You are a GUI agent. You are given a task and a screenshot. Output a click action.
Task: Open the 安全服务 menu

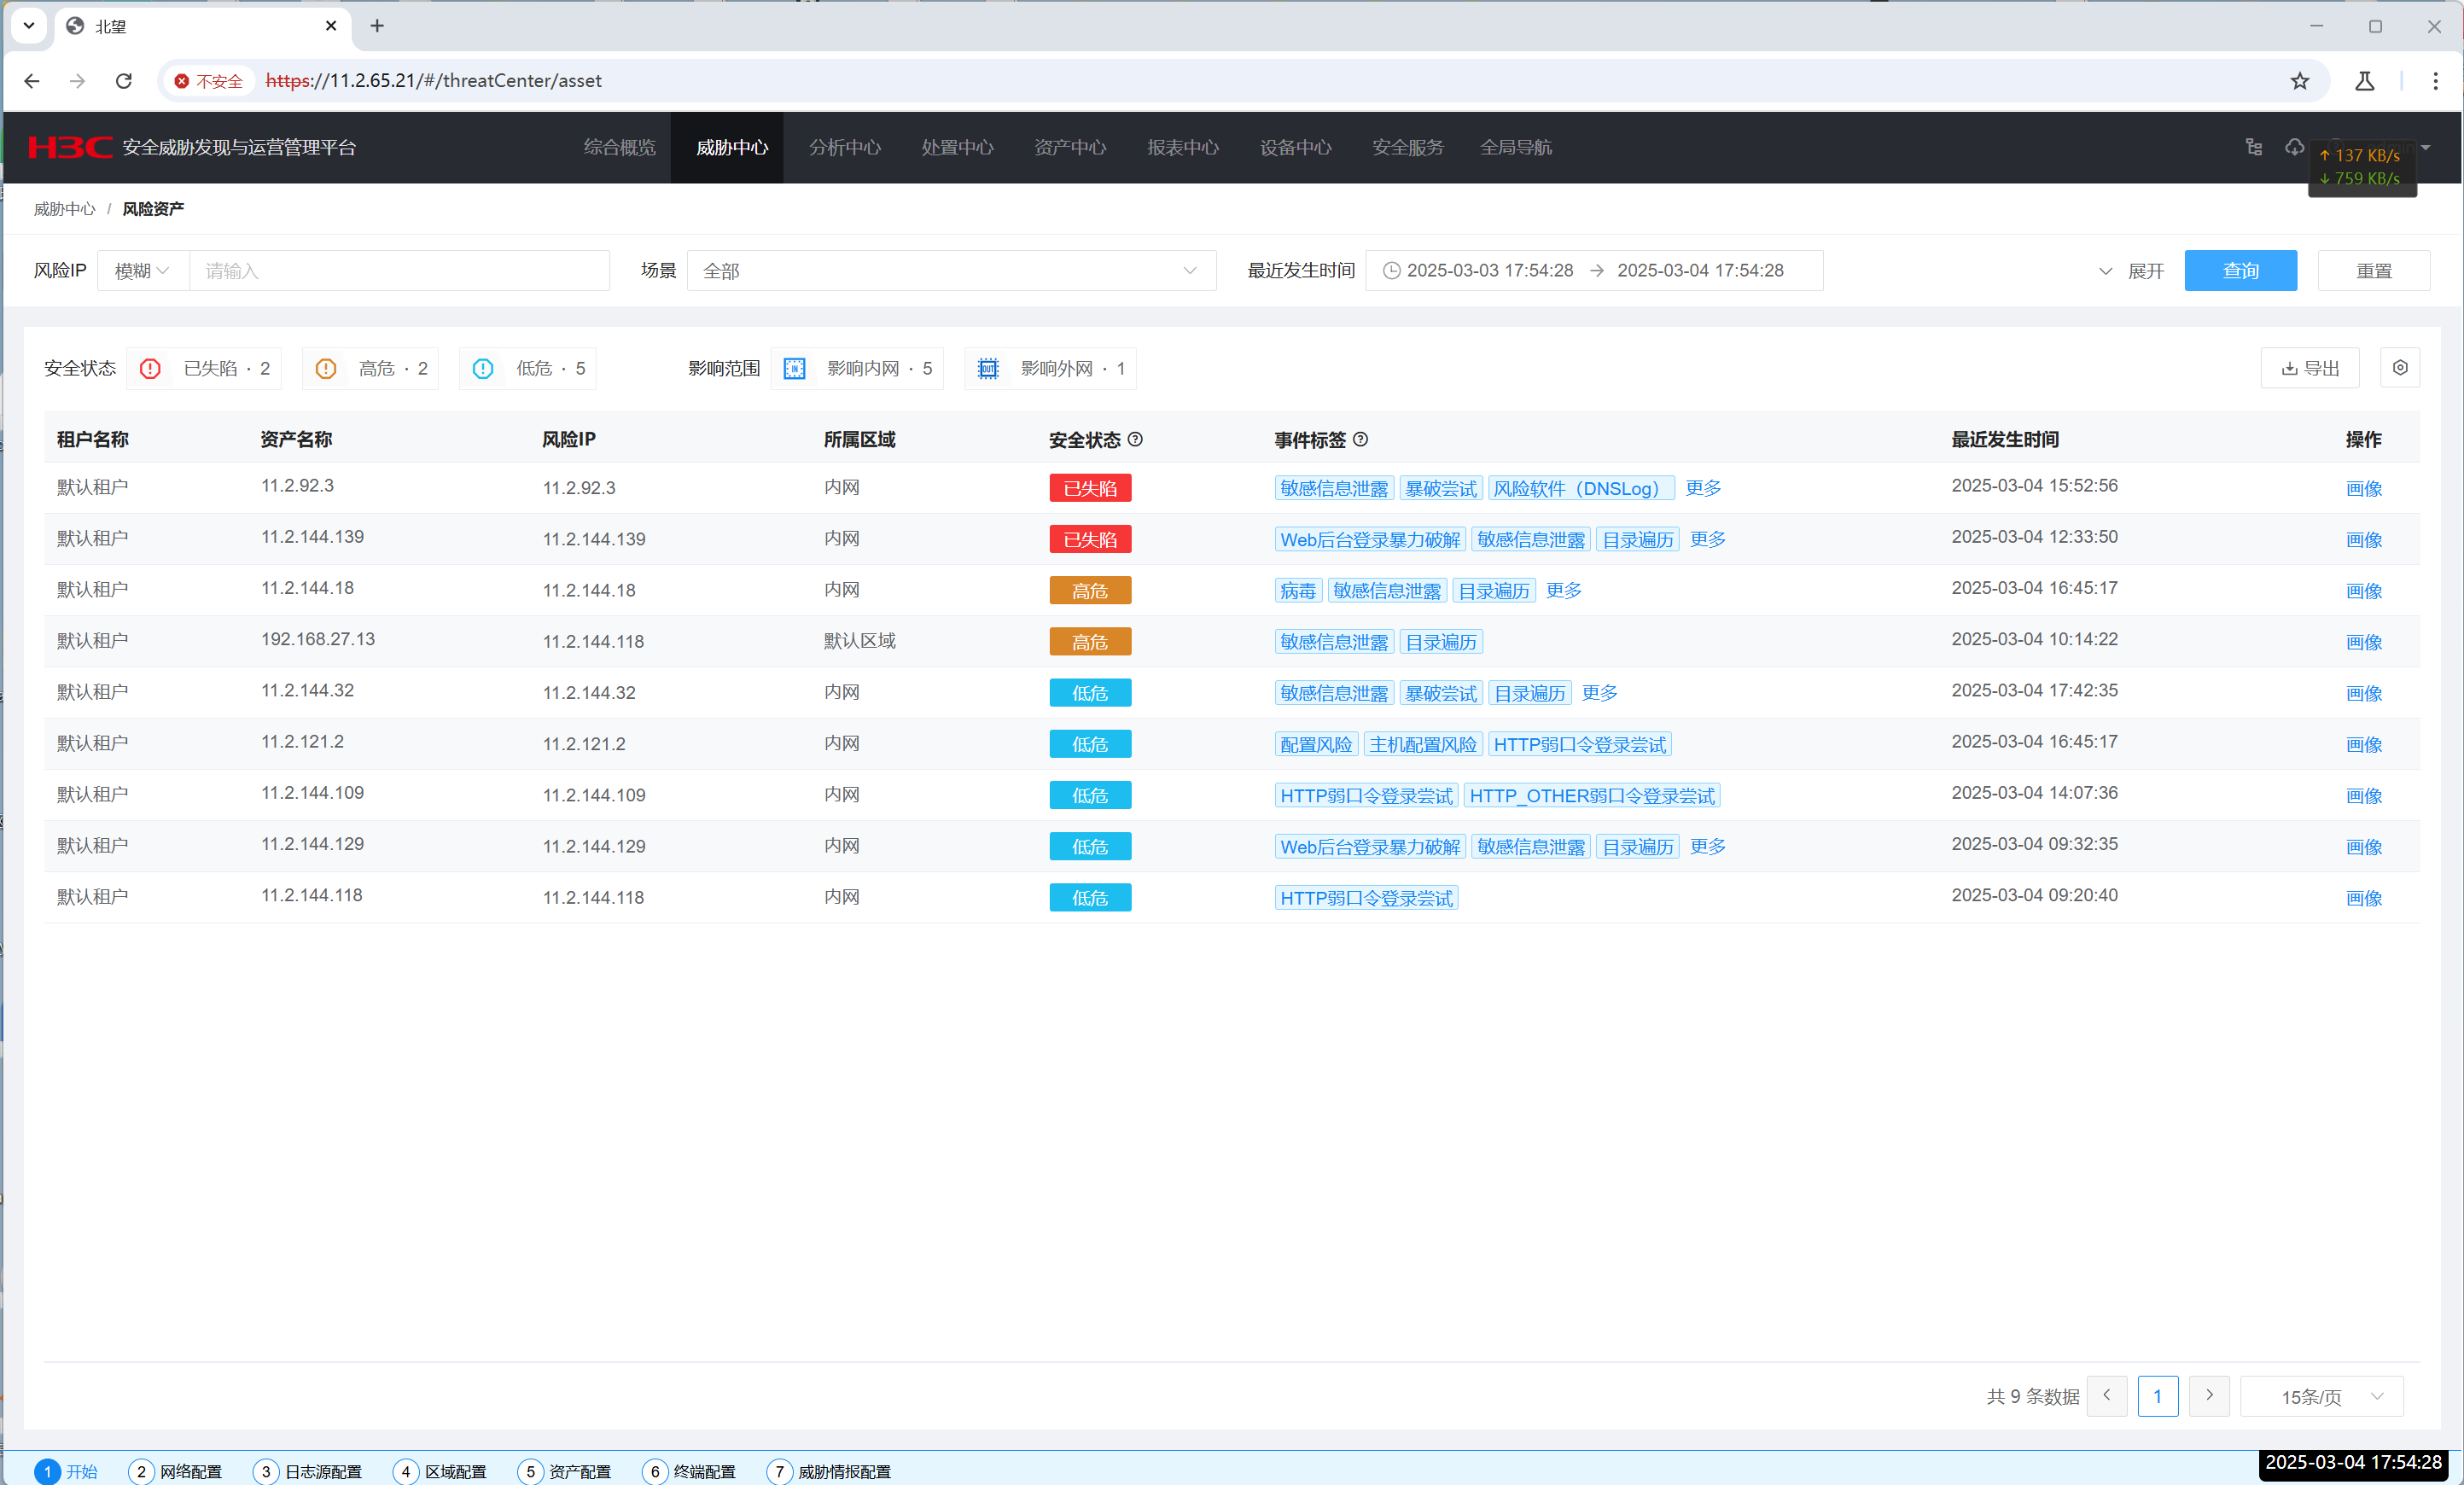[x=1408, y=147]
